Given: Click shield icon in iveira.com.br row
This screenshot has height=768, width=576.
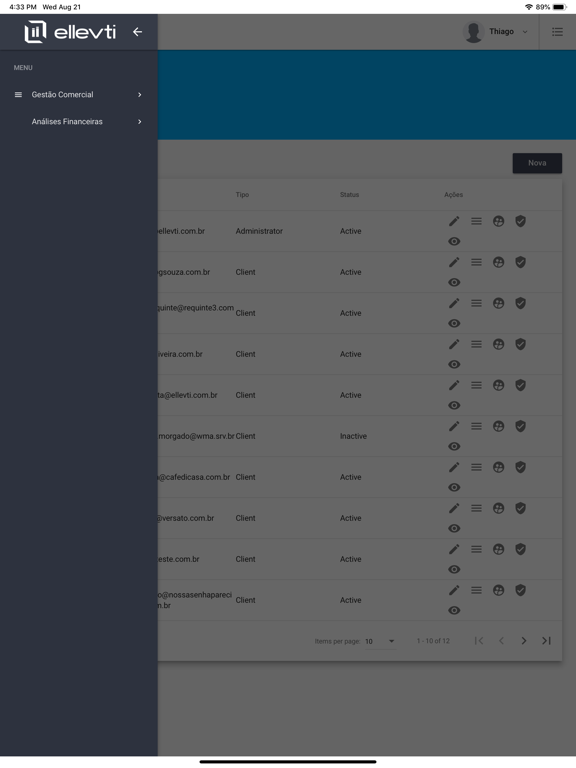Looking at the screenshot, I should pyautogui.click(x=520, y=344).
